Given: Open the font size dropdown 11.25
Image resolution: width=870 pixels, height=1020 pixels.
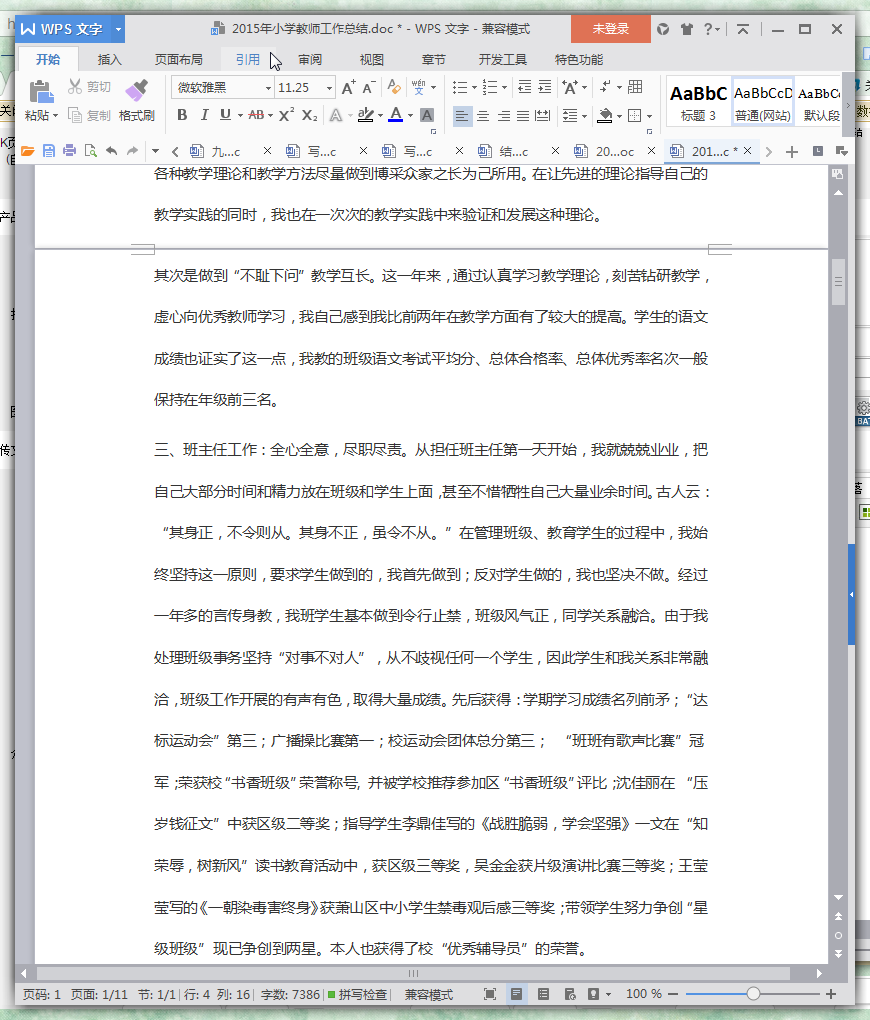Looking at the screenshot, I should (329, 88).
